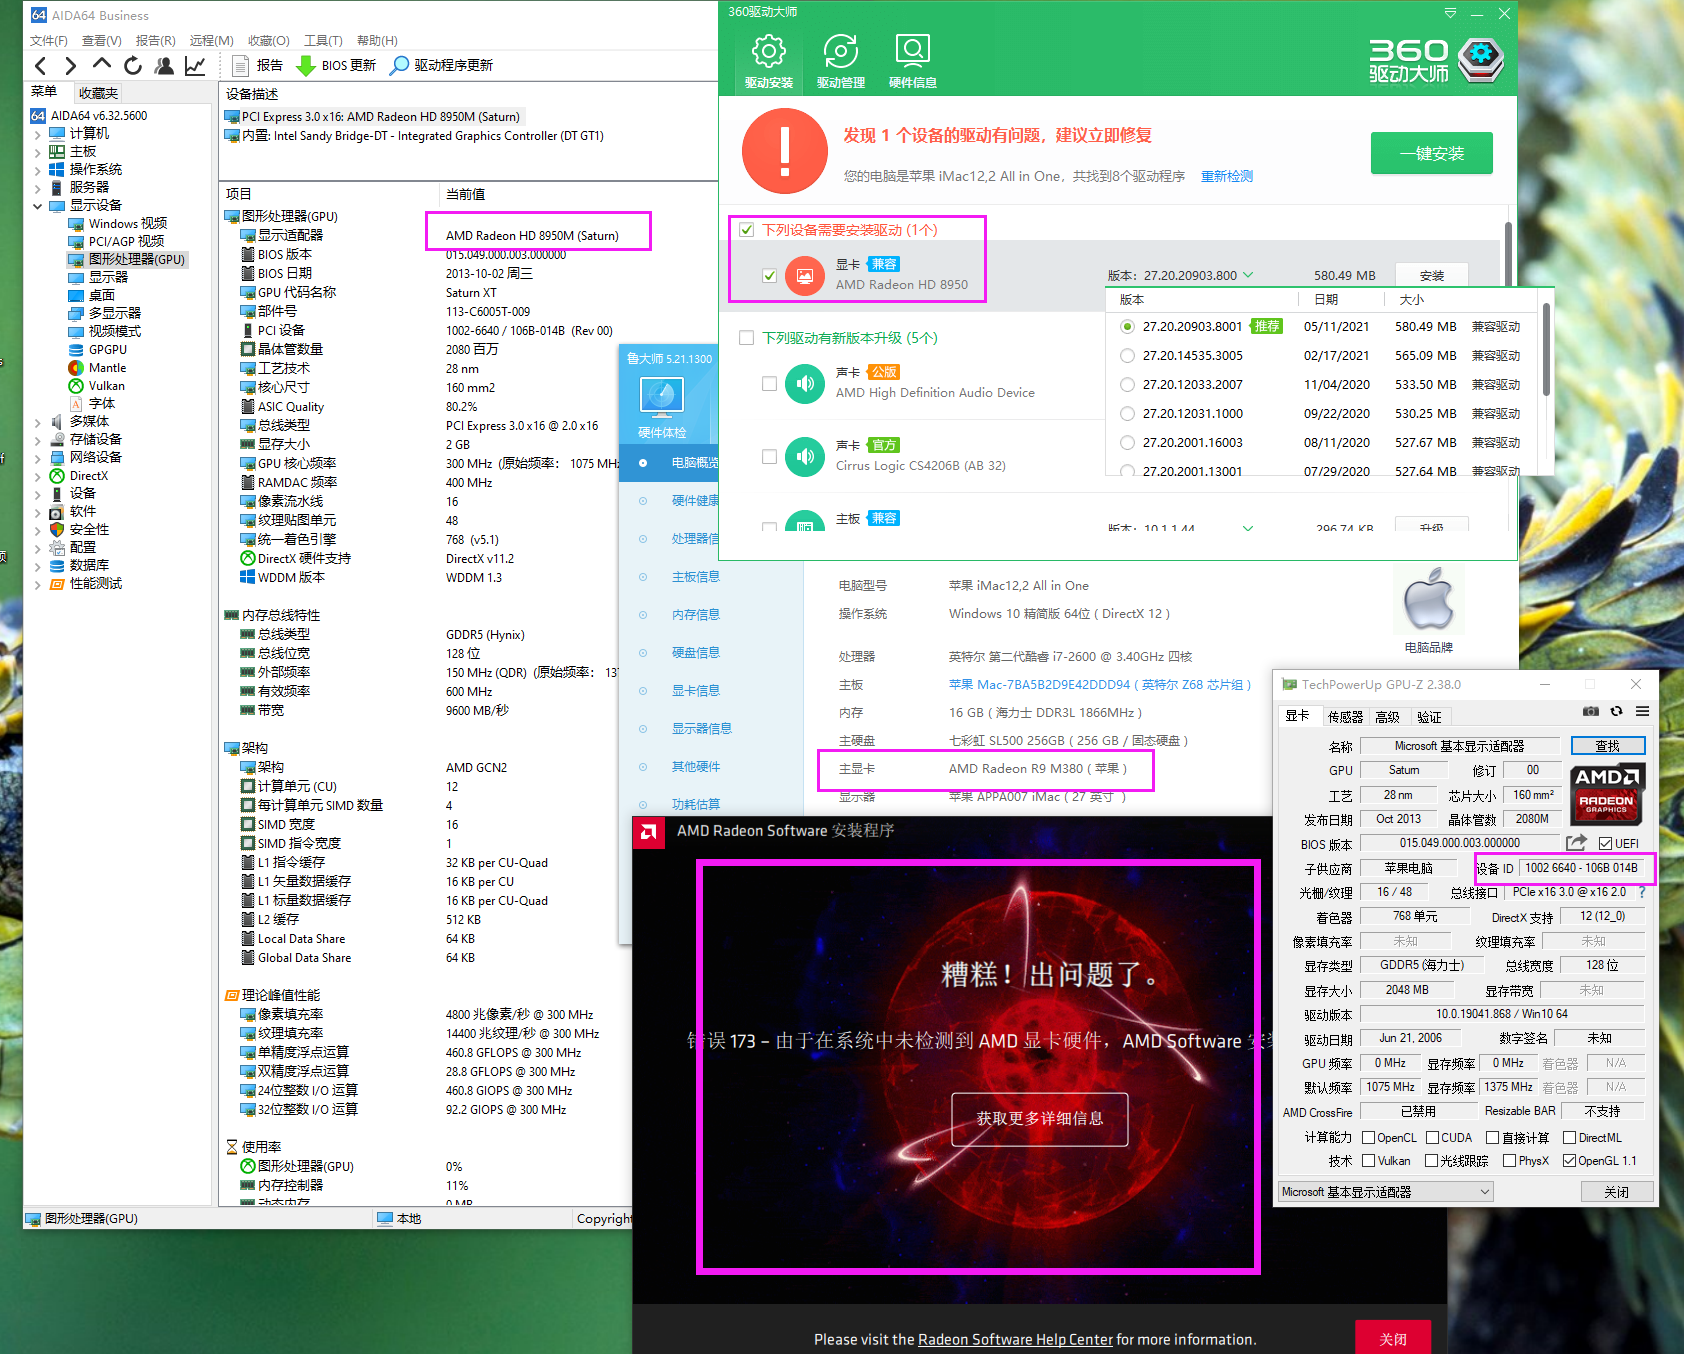This screenshot has height=1354, width=1684.
Task: Select the GPGPU item in AIDA64 tree
Action: 108,350
